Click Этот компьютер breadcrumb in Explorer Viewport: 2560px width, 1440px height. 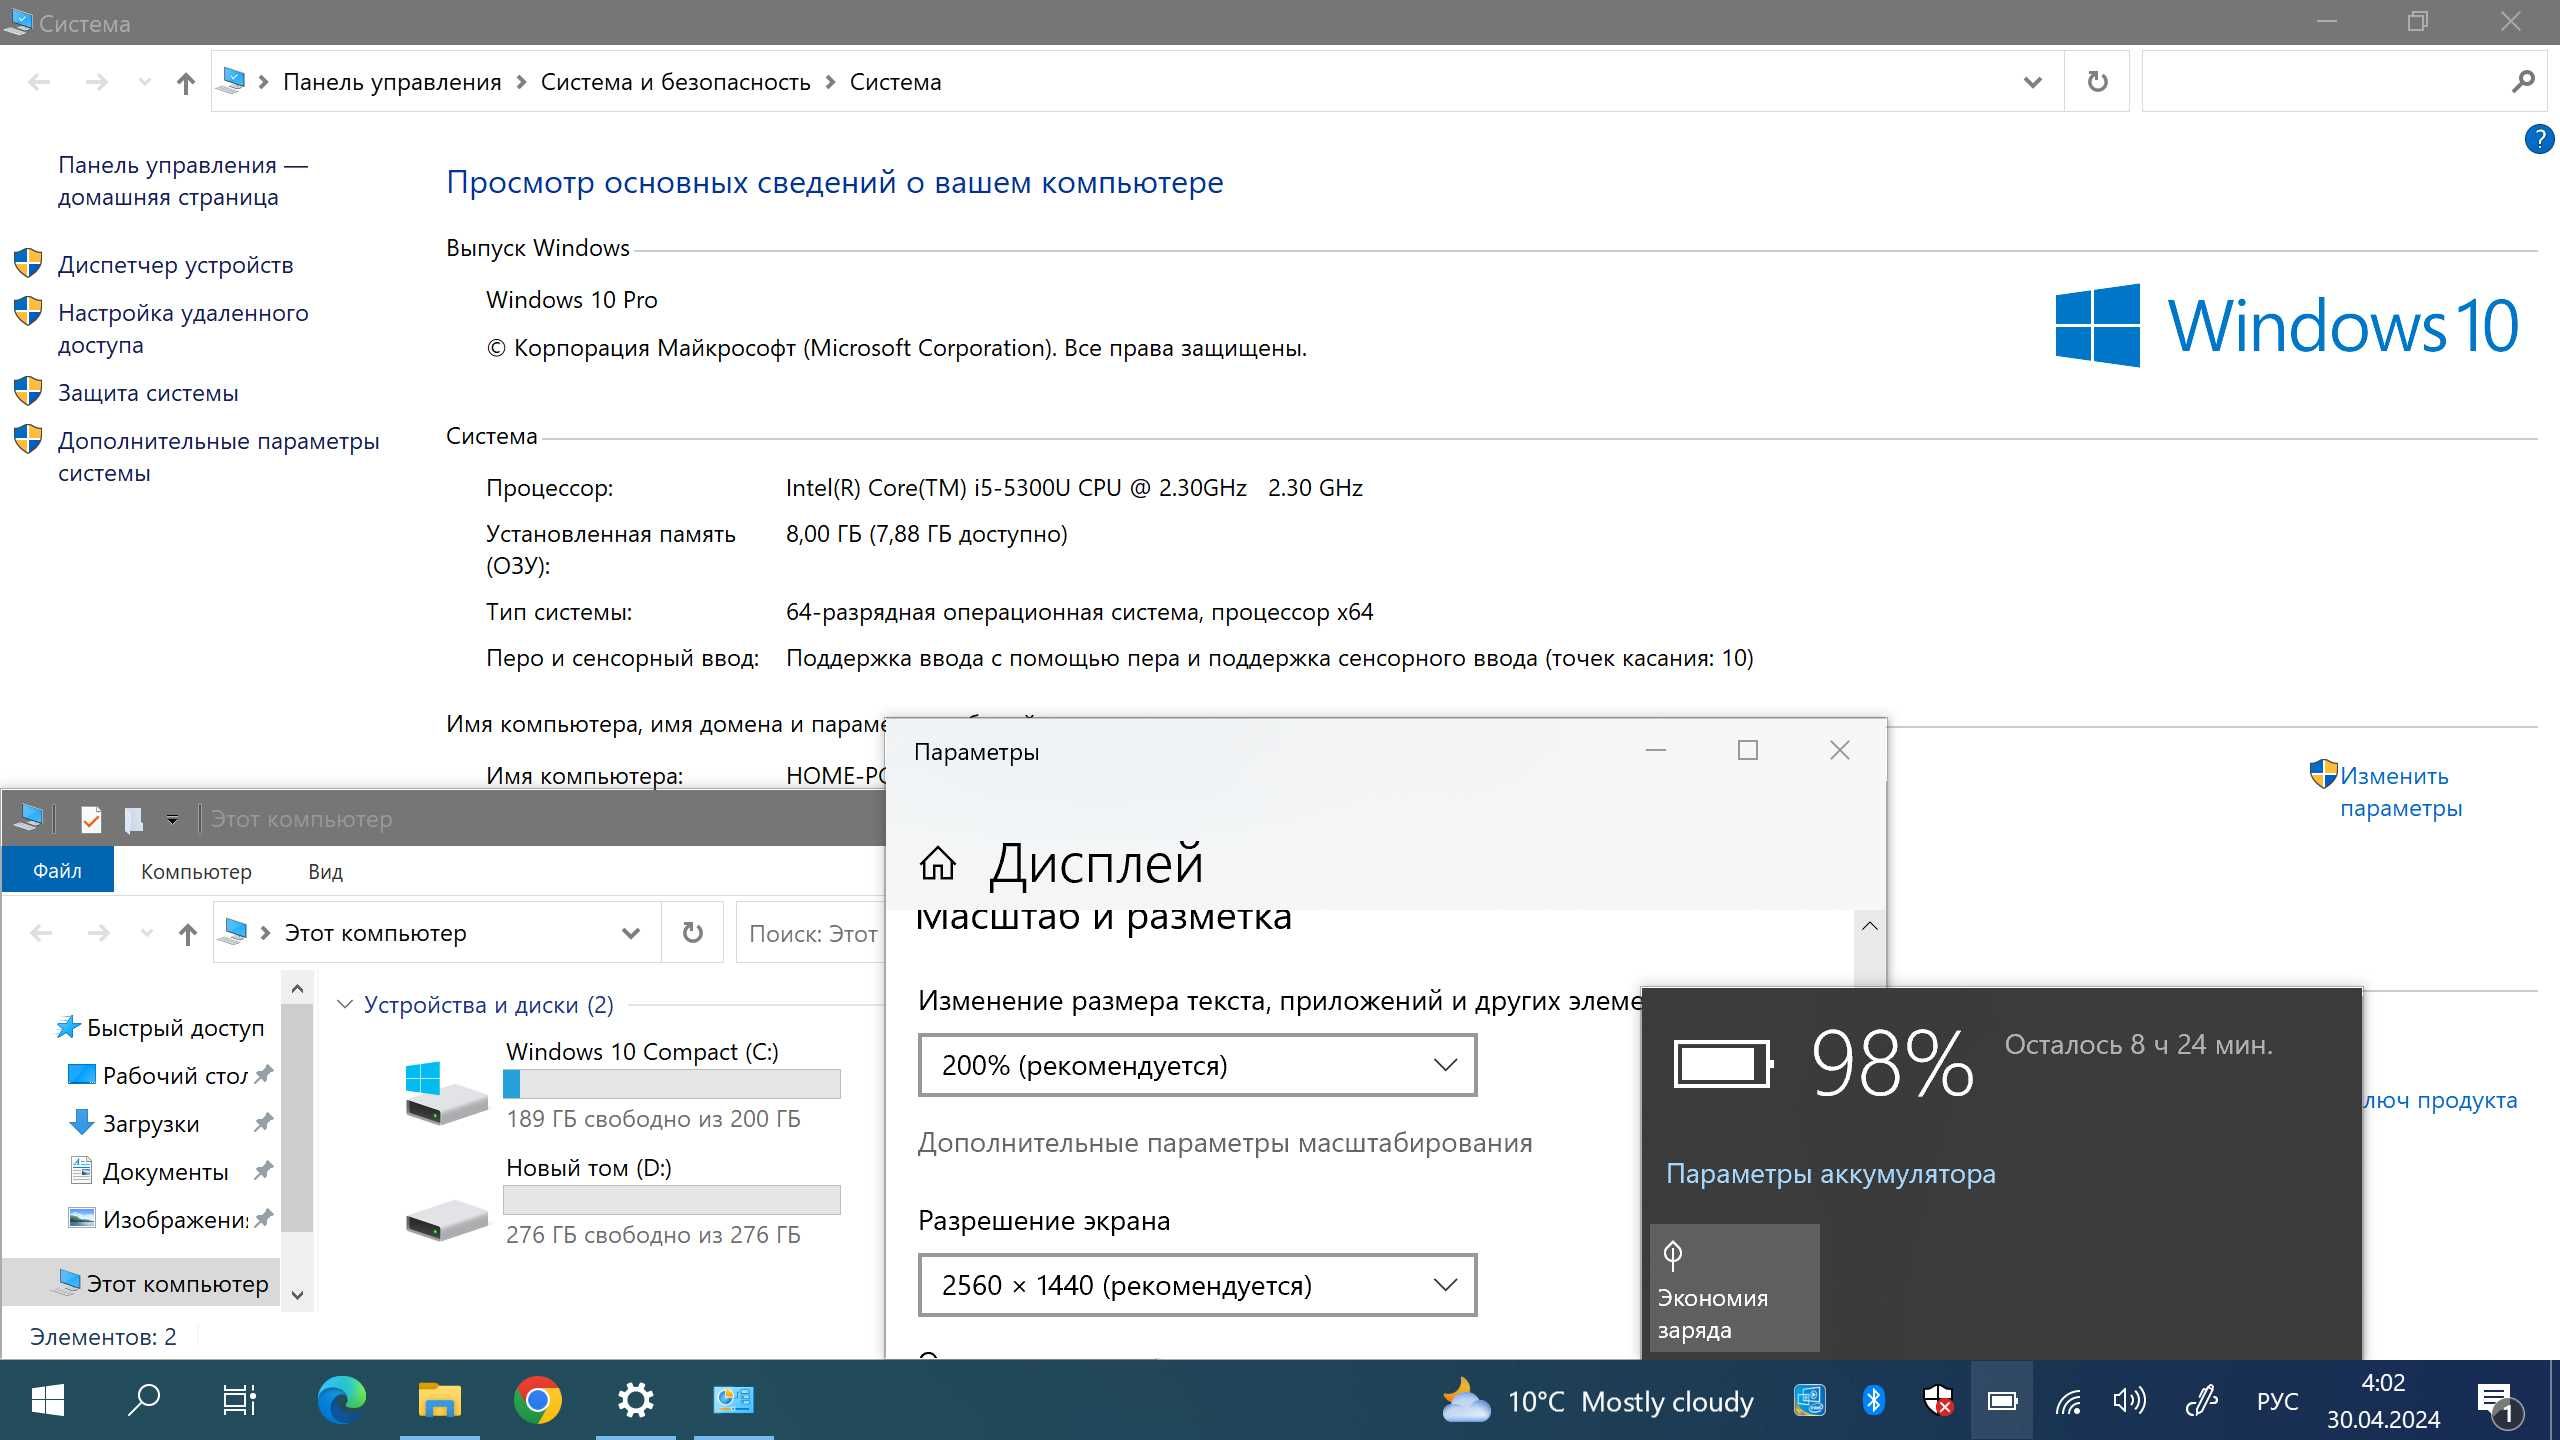coord(376,933)
